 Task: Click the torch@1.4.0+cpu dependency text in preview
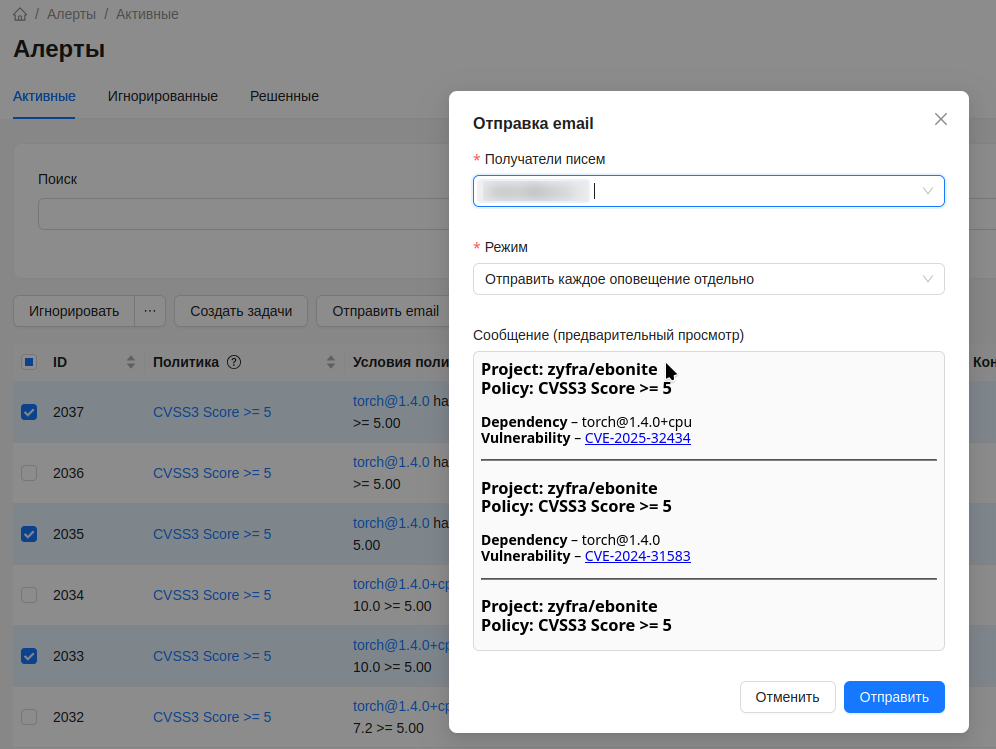(x=636, y=422)
